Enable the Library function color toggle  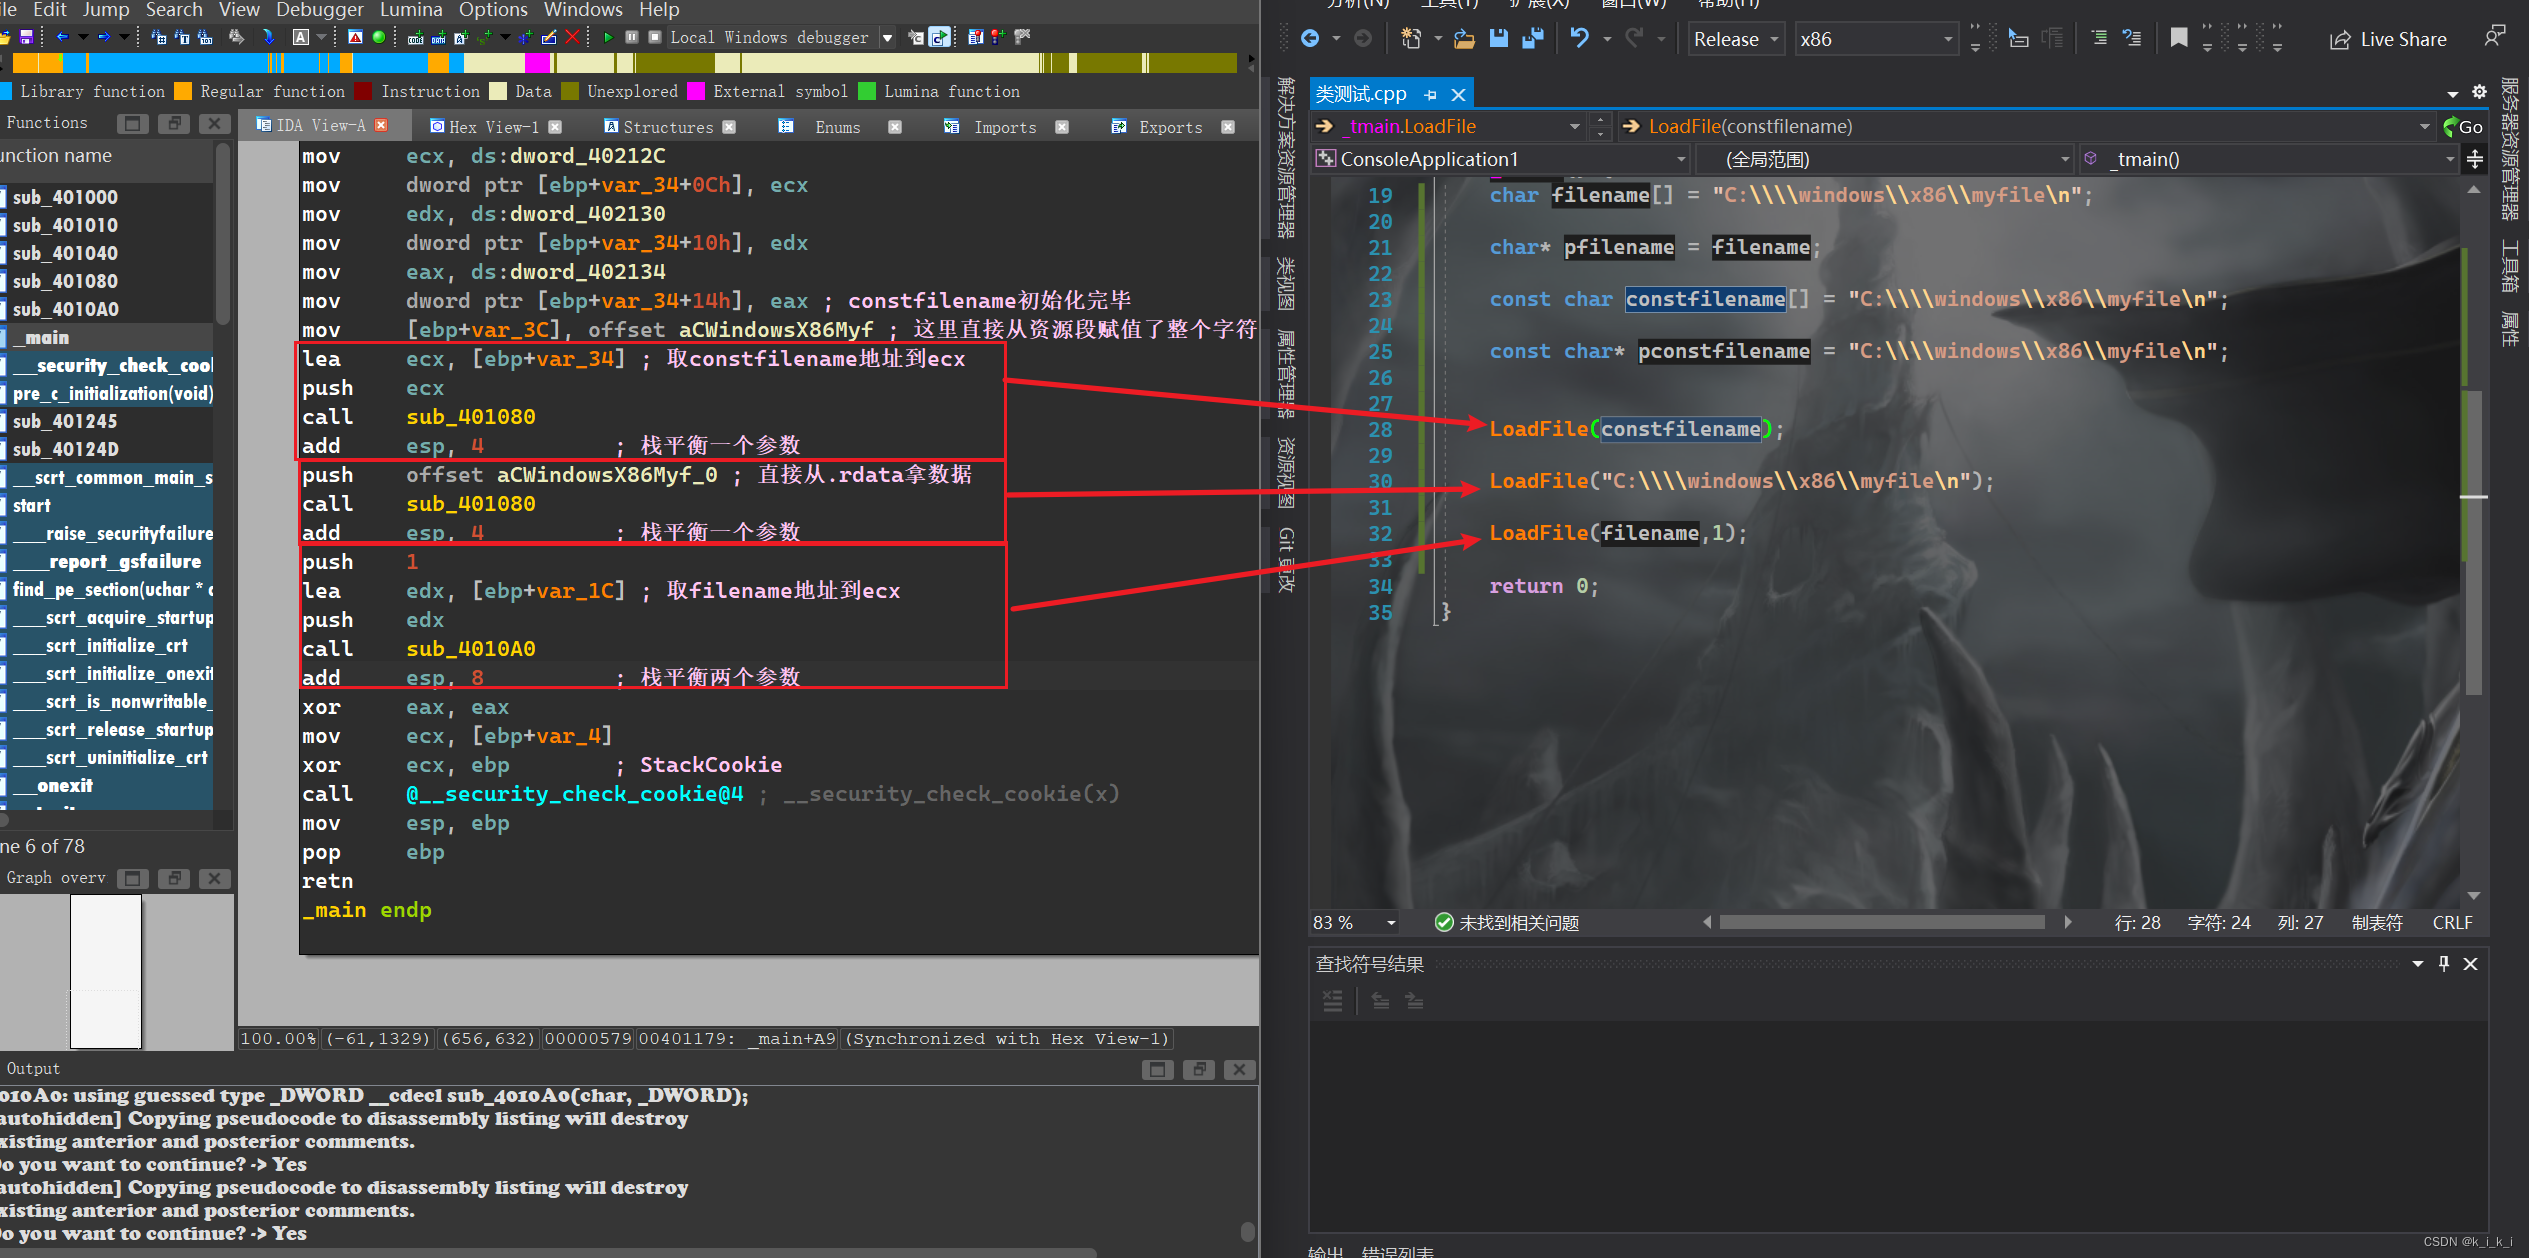[x=11, y=92]
